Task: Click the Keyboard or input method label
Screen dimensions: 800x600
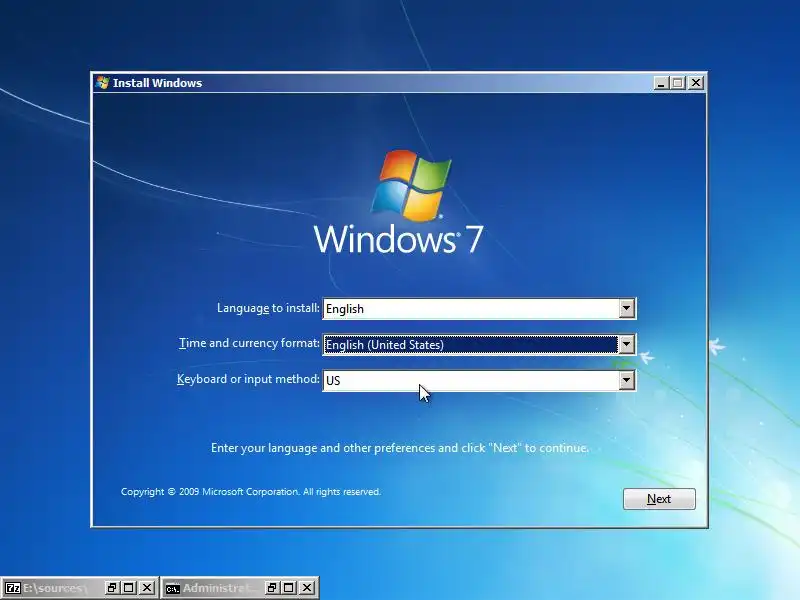Action: (x=248, y=379)
